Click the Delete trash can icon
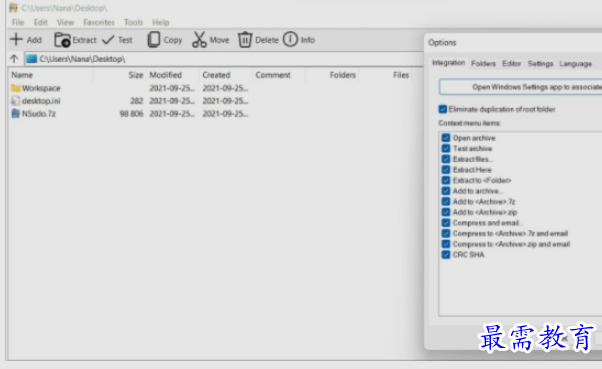The image size is (602, 369). pos(245,40)
